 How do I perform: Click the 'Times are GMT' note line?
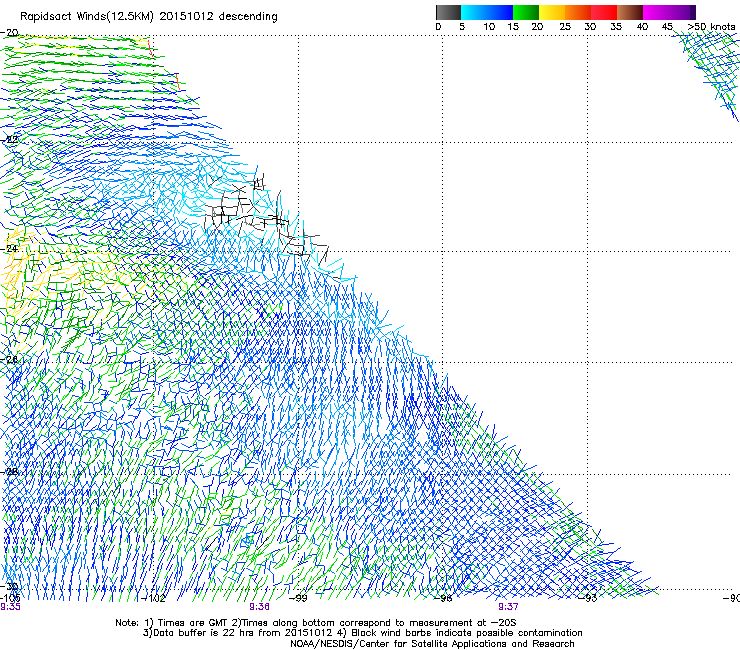tap(316, 623)
